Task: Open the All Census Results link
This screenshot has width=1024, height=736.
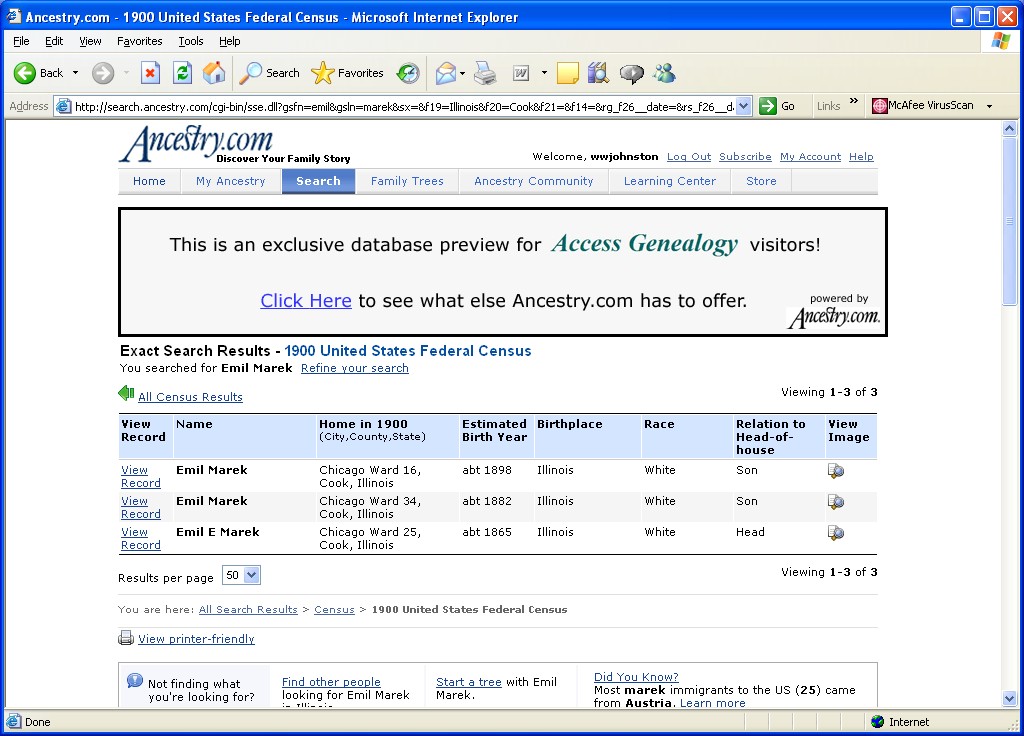Action: tap(190, 397)
